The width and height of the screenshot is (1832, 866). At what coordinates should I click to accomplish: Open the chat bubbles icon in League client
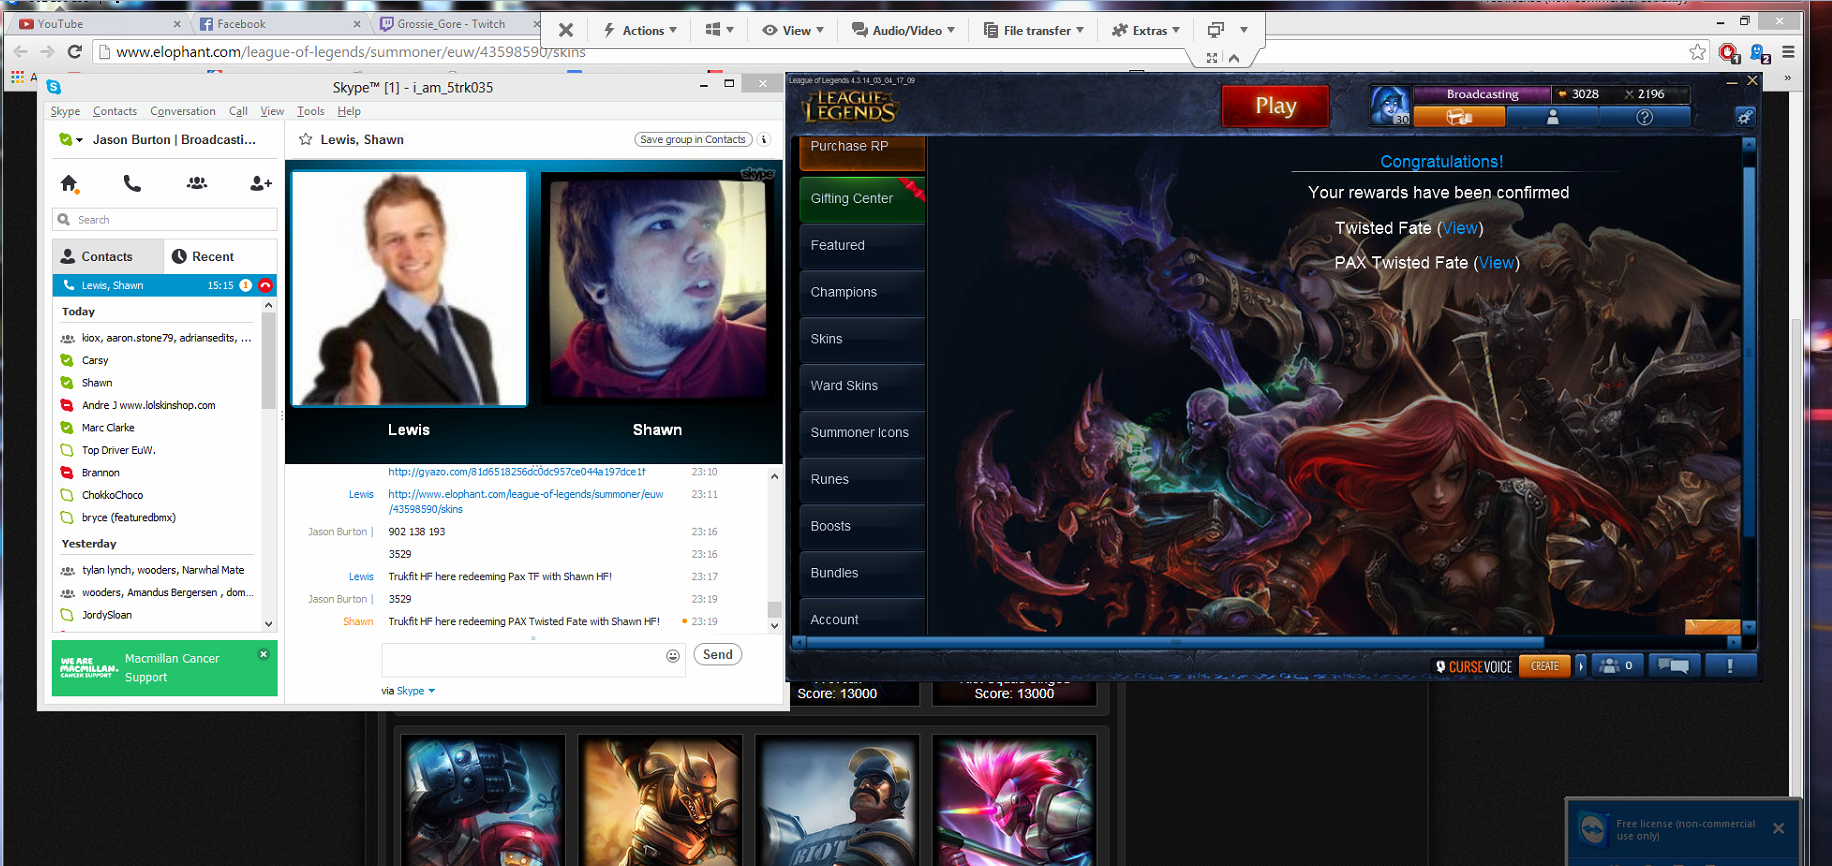1674,666
